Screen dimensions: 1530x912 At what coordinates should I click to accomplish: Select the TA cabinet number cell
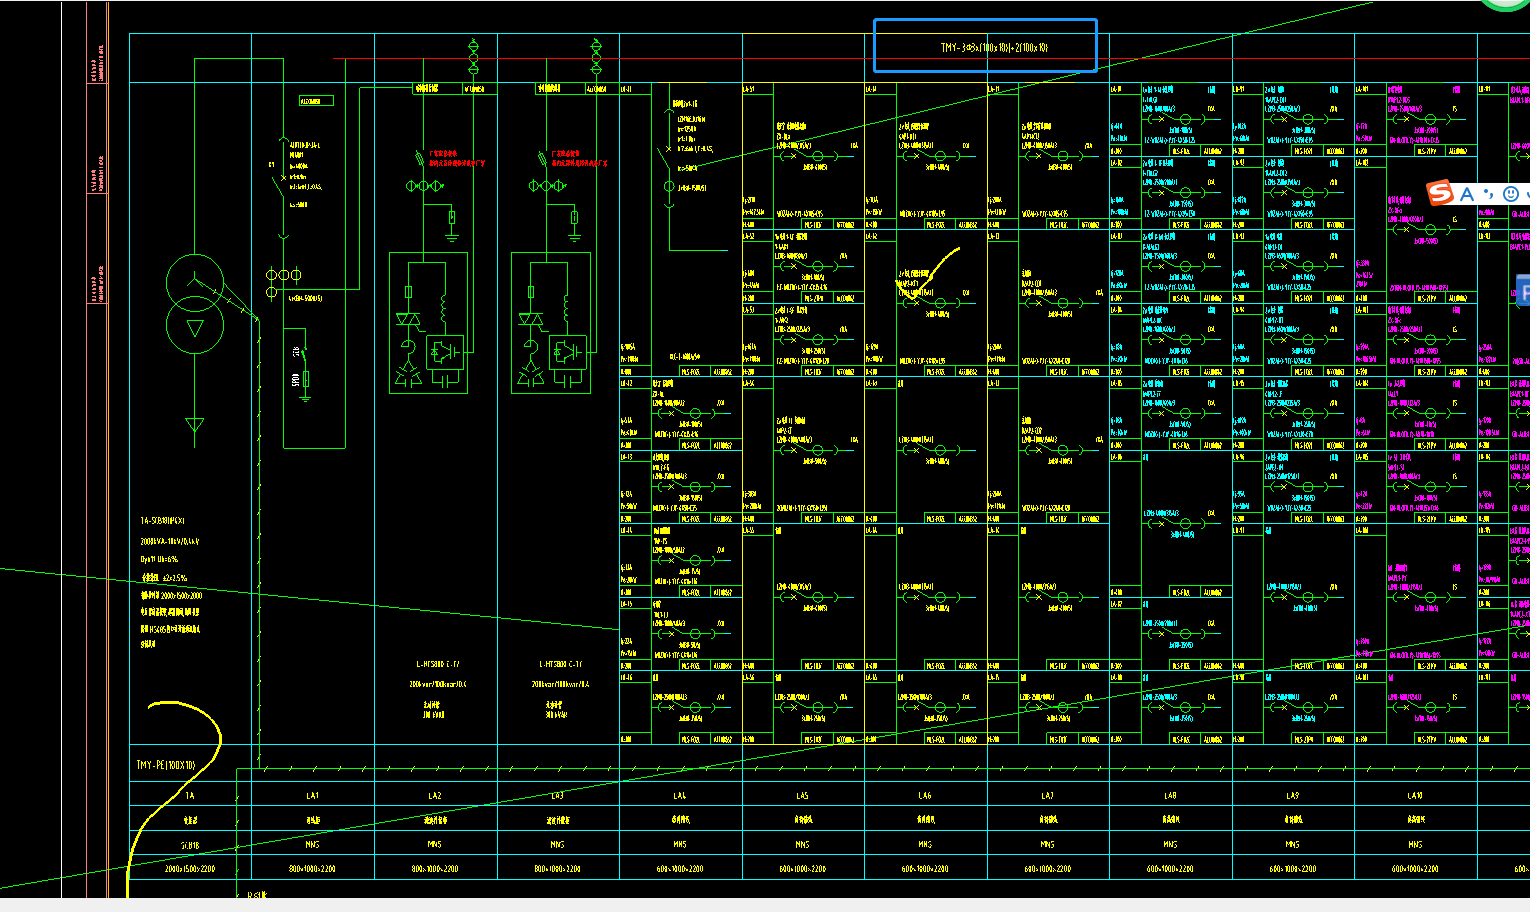(190, 796)
